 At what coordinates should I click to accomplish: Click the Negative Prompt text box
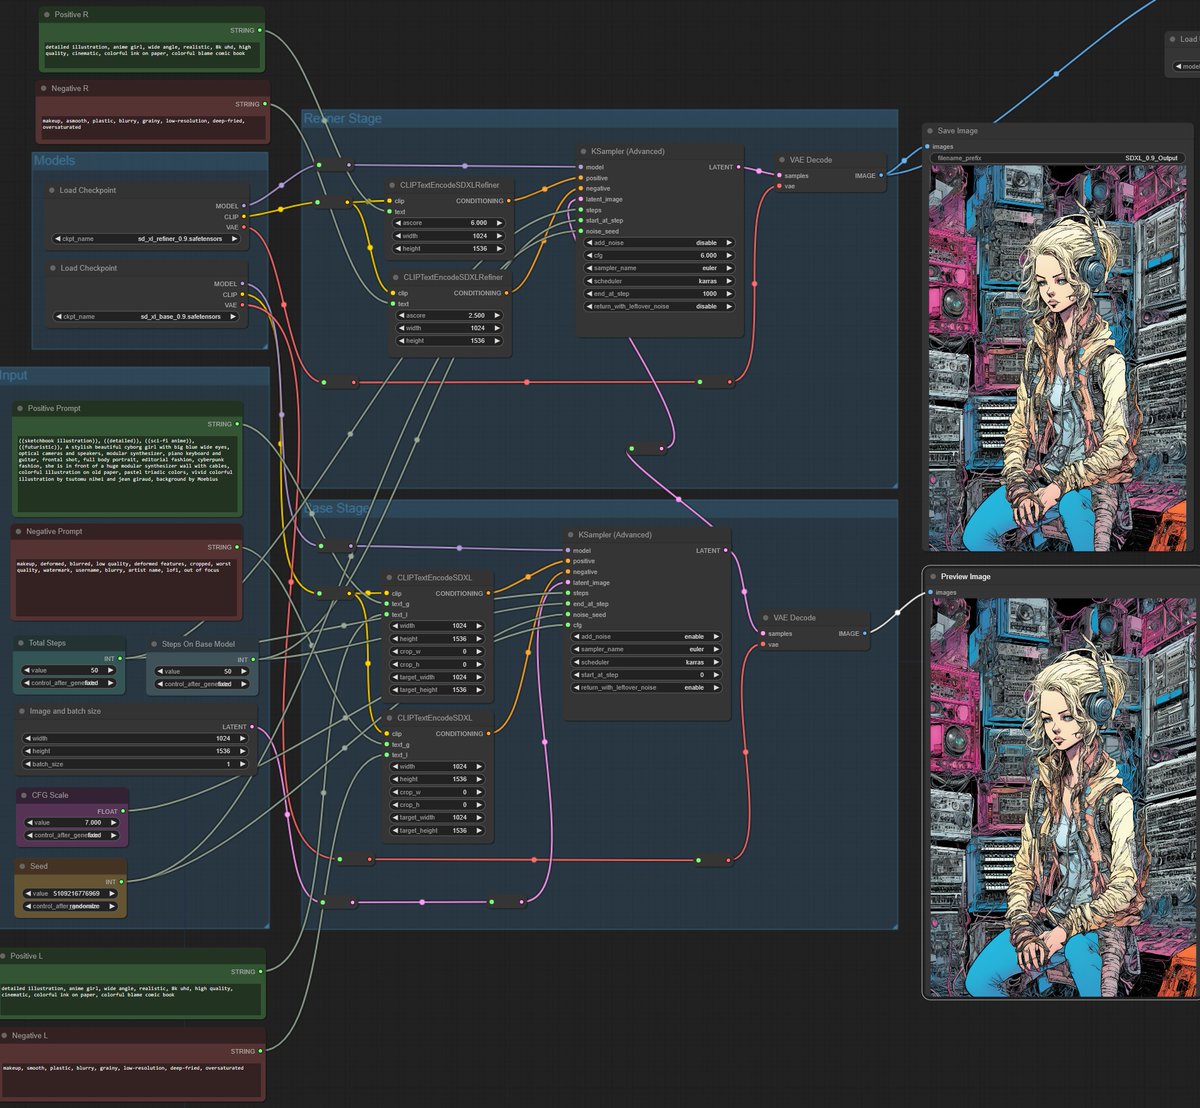pyautogui.click(x=126, y=586)
